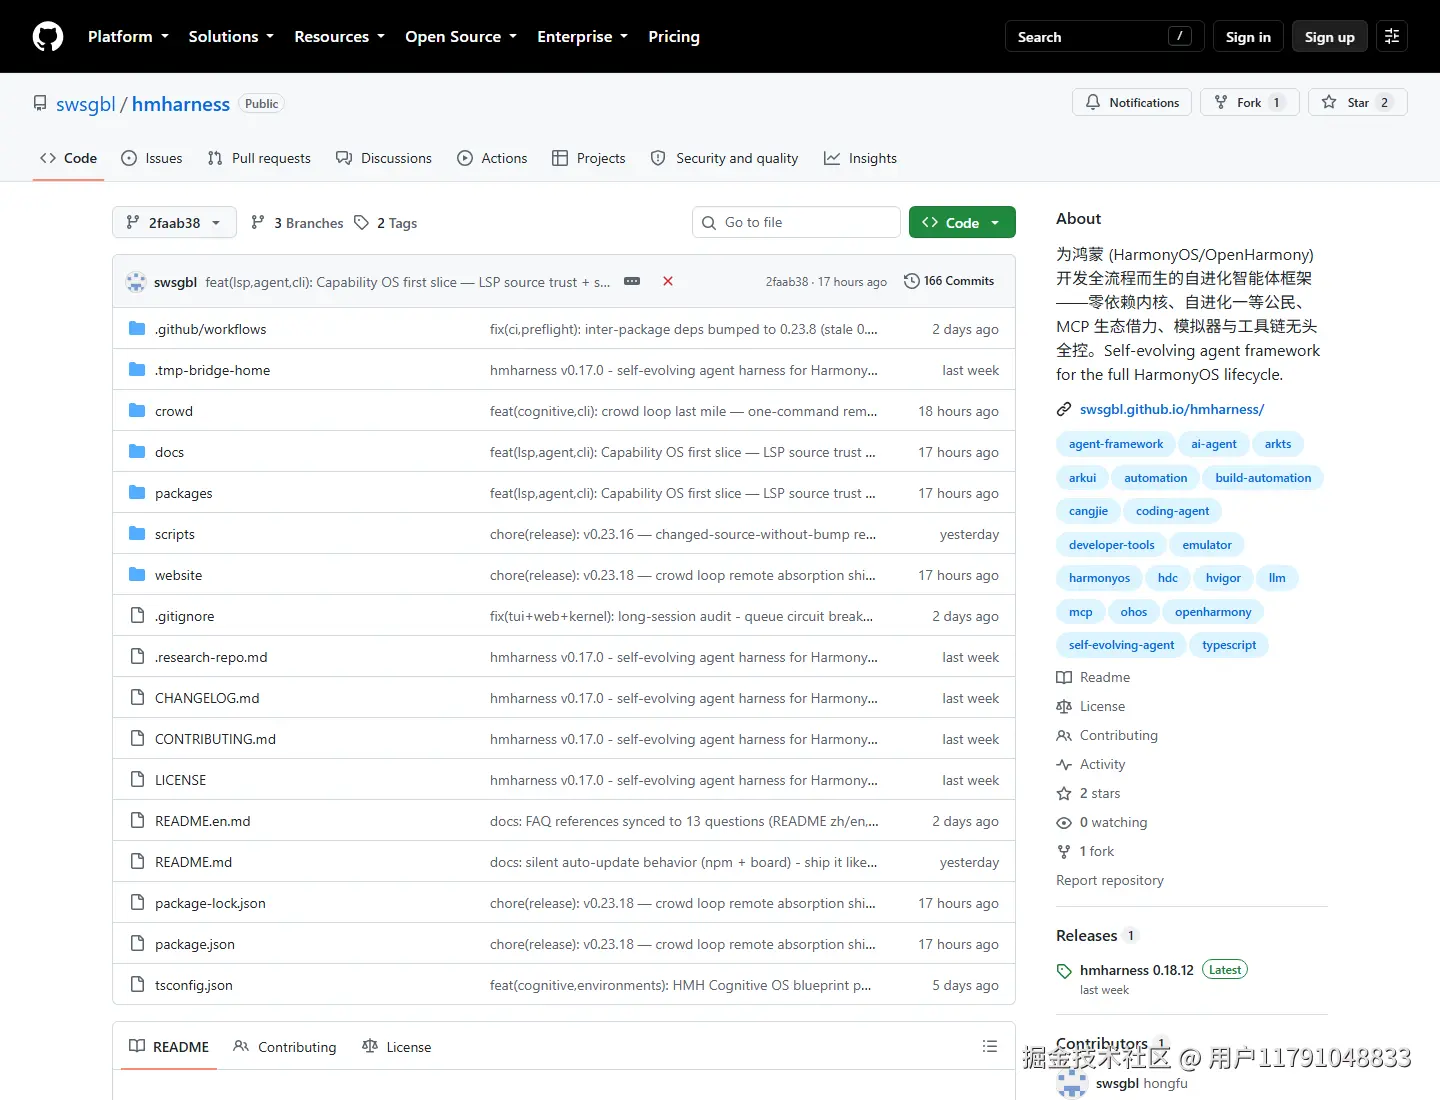Expand the green Code dropdown

962,222
